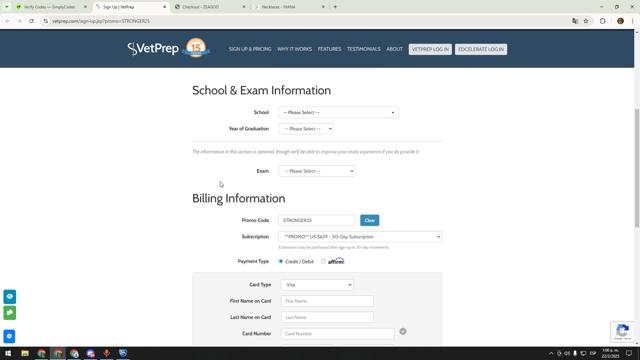Click the browser address bar URL
Screen dimensions: 640x360
pos(101,21)
